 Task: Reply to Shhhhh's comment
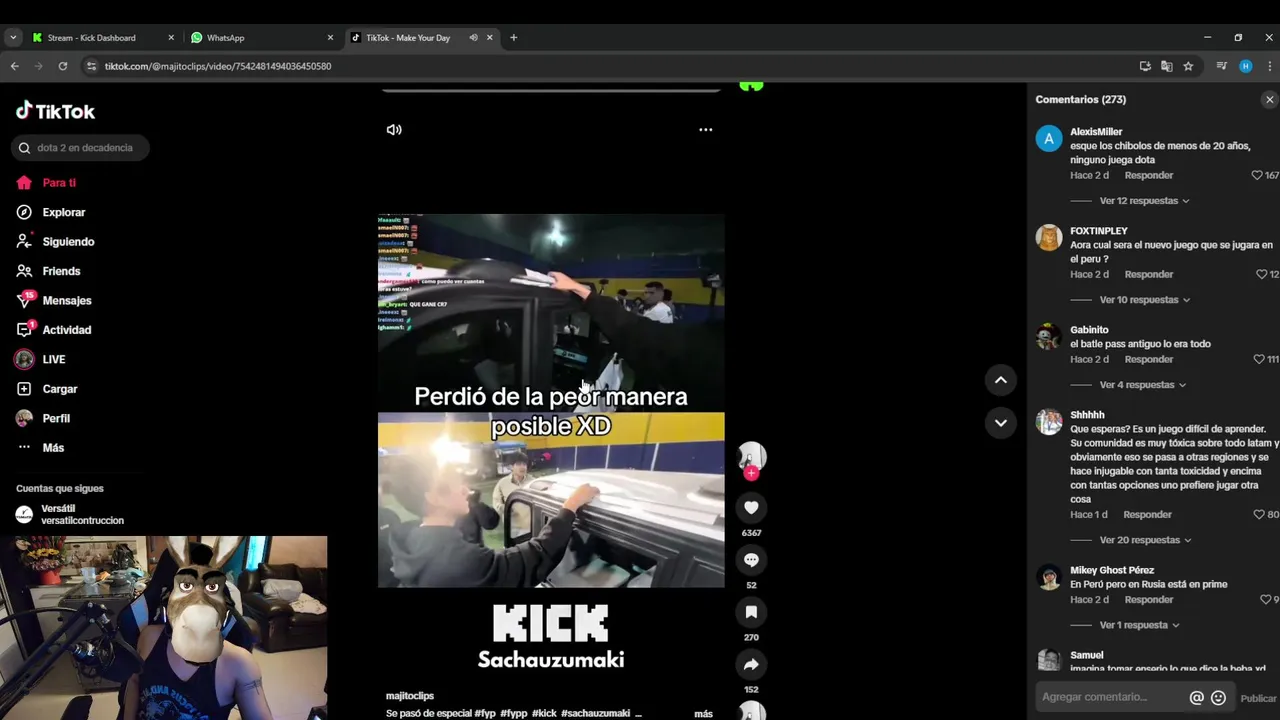[1147, 514]
